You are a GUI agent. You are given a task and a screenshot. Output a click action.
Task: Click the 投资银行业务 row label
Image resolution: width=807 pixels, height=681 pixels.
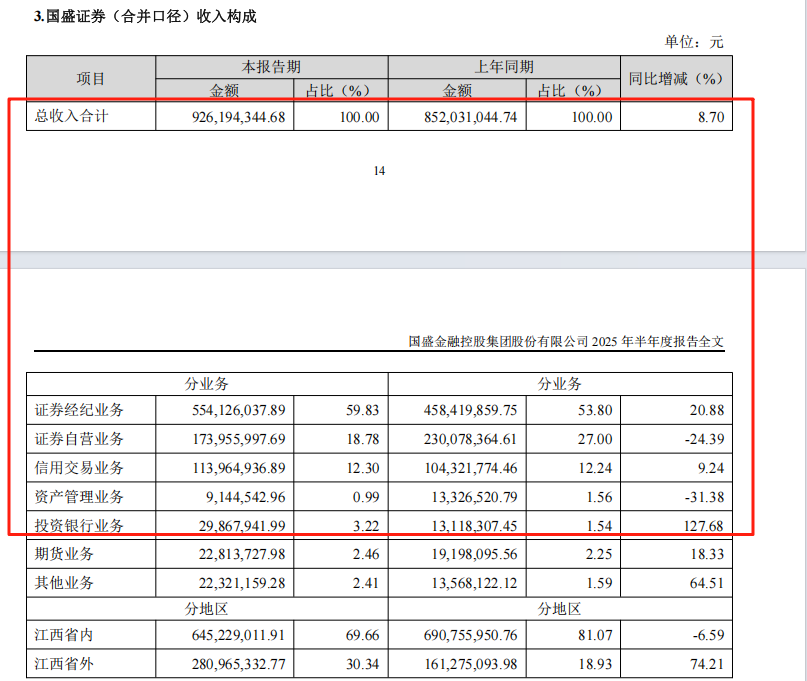80,525
